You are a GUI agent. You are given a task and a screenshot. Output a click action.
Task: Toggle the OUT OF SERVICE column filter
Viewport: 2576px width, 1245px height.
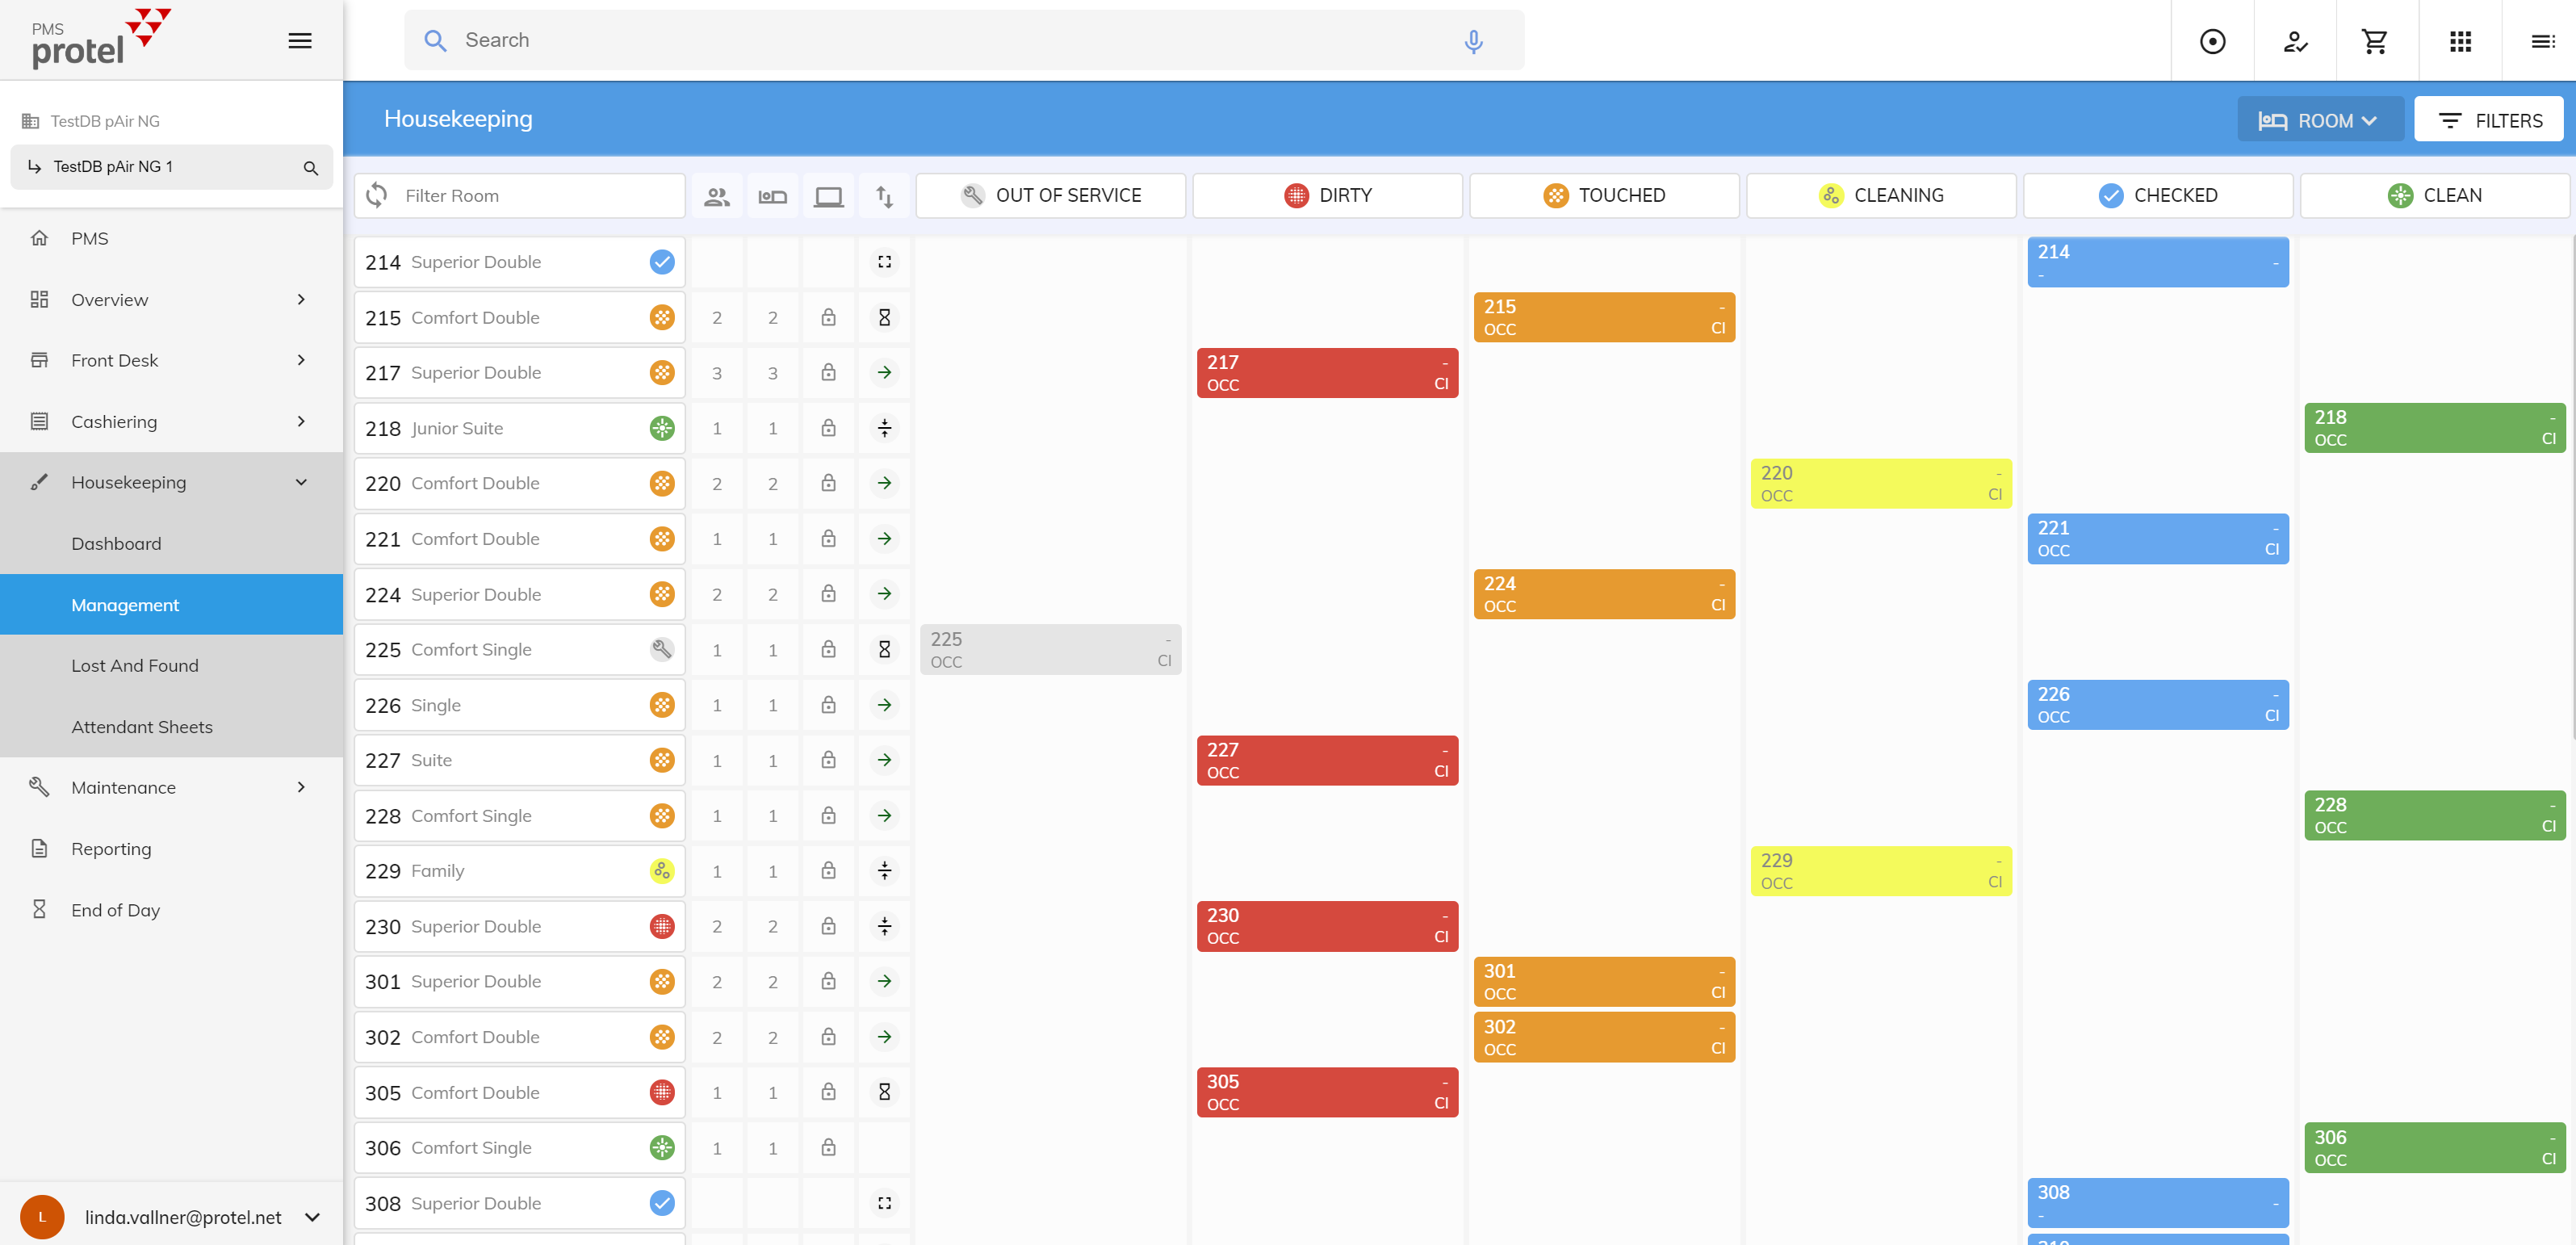tap(1050, 195)
